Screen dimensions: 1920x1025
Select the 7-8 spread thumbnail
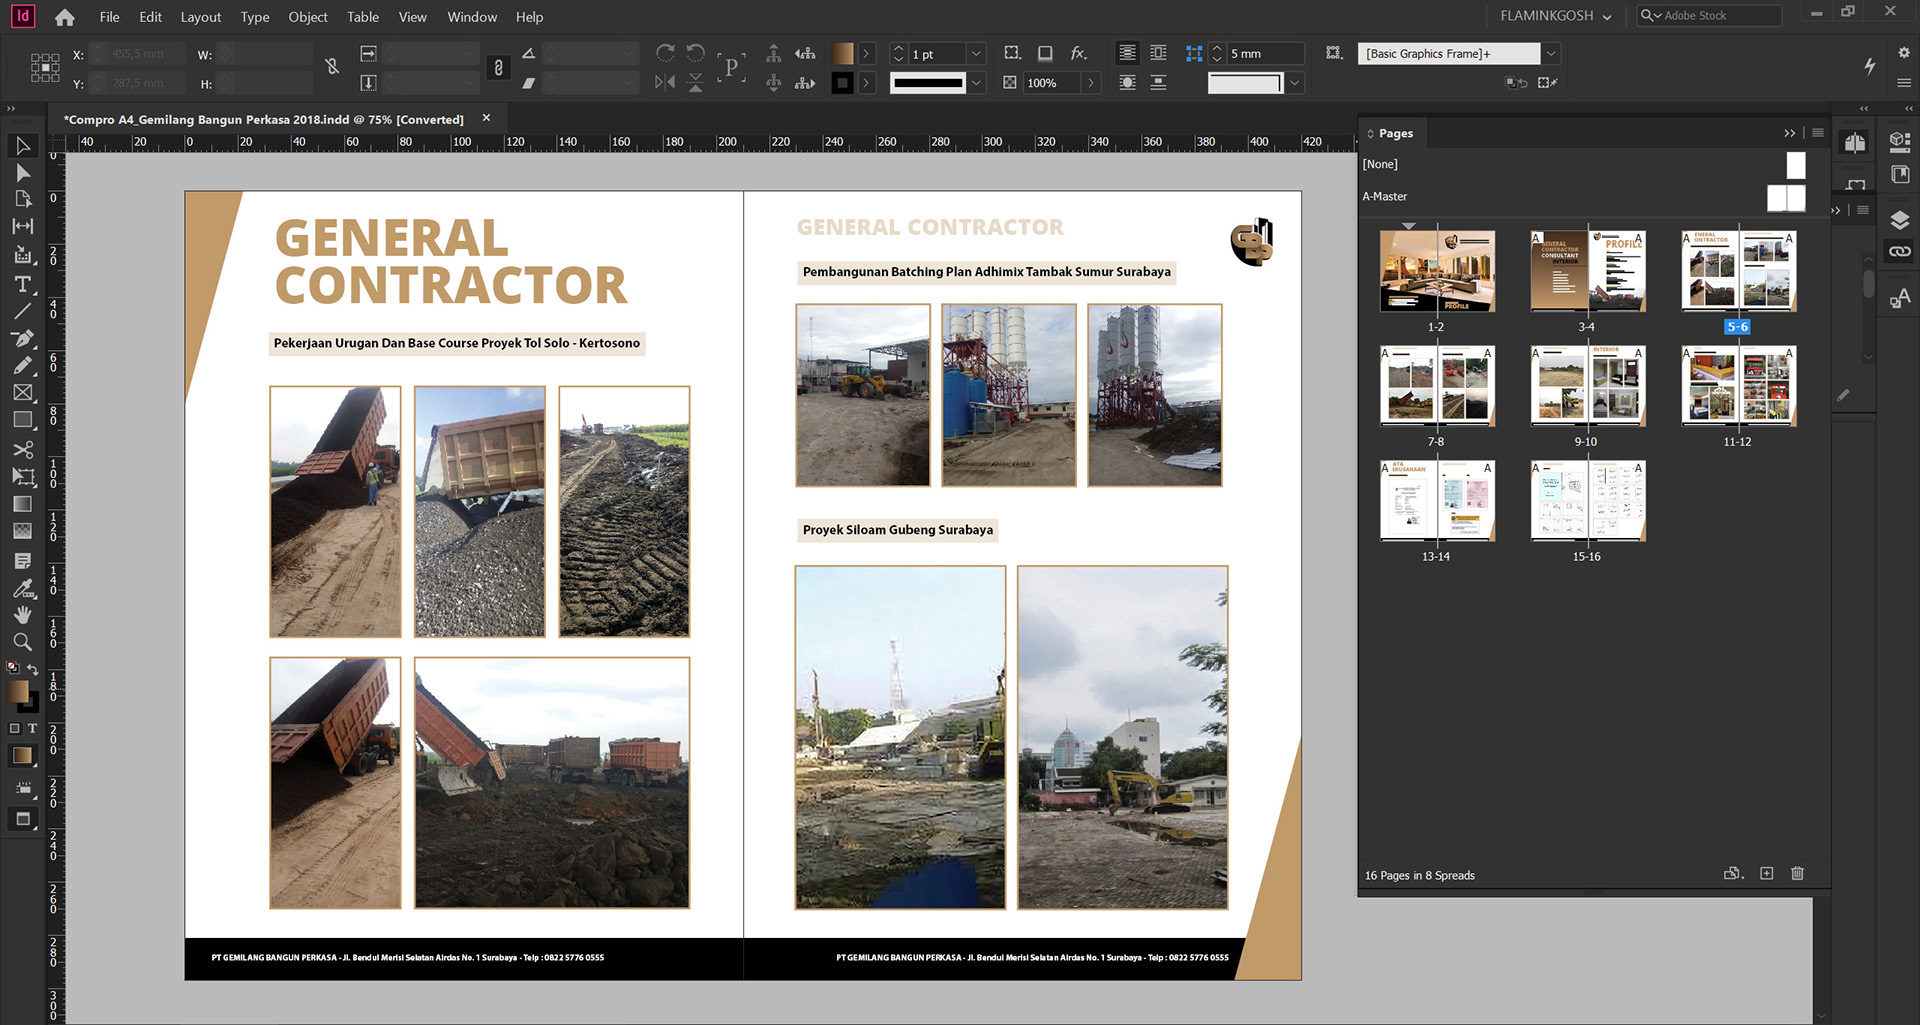[x=1437, y=386]
